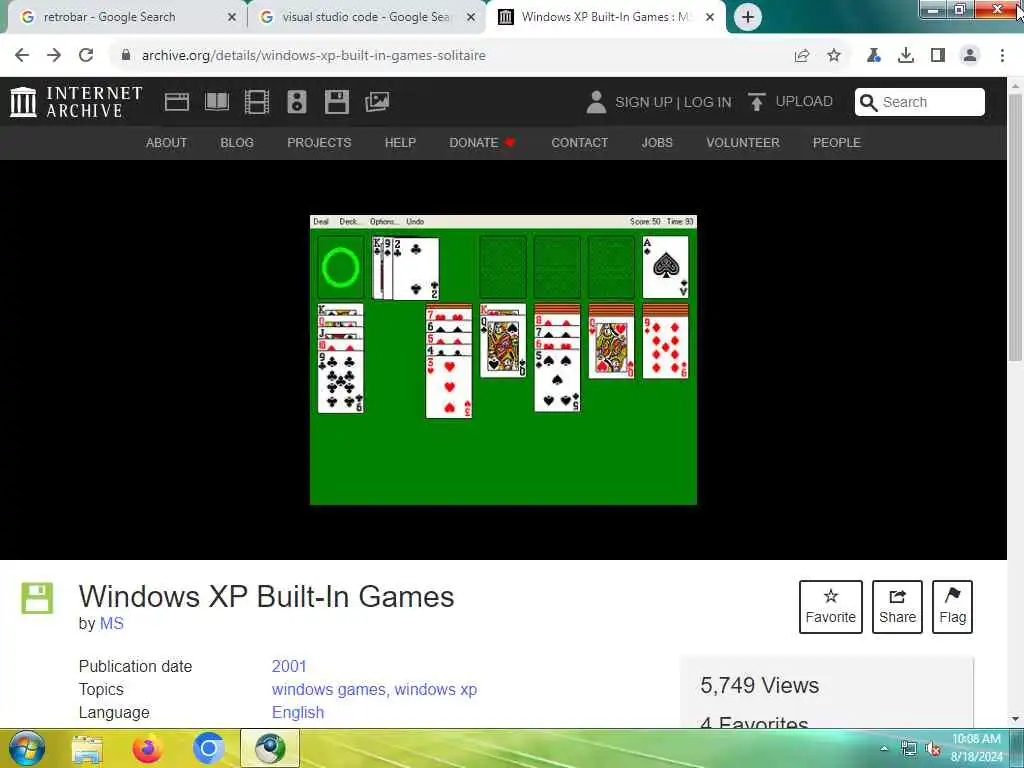
Task: Show hidden system tray icons
Action: [884, 749]
